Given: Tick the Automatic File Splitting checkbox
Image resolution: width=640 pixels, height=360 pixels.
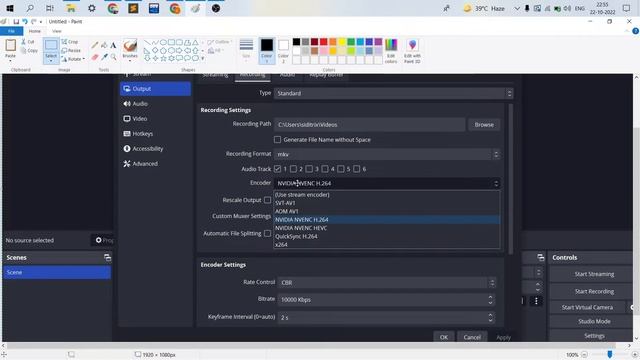Looking at the screenshot, I should (267, 233).
